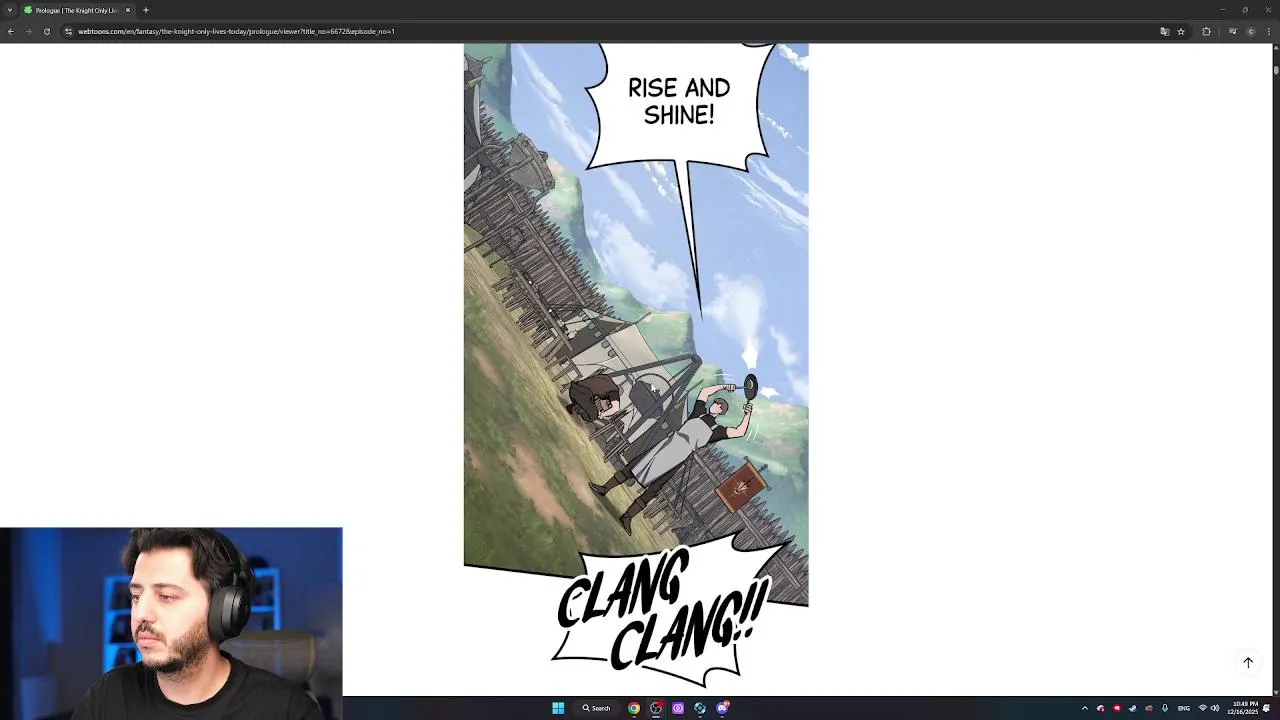Click the page vertical scrollbar thumb
The width and height of the screenshot is (1280, 720).
coord(1276,70)
